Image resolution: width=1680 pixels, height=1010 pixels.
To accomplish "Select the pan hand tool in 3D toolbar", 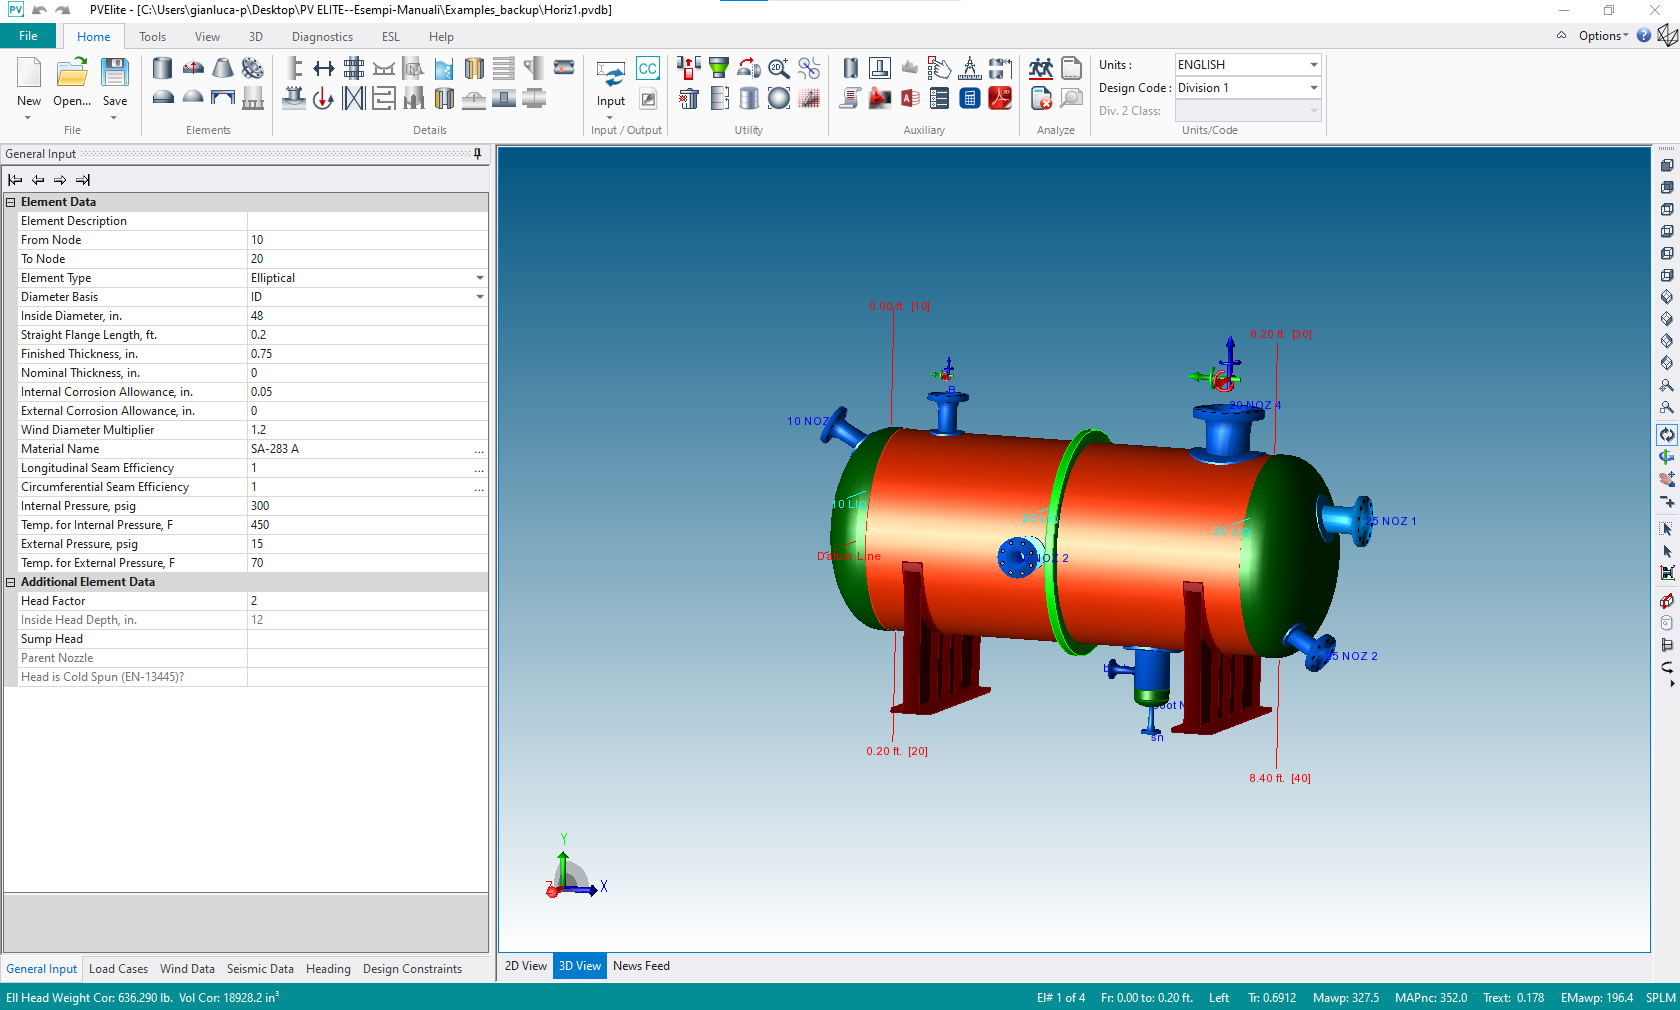I will (1667, 479).
